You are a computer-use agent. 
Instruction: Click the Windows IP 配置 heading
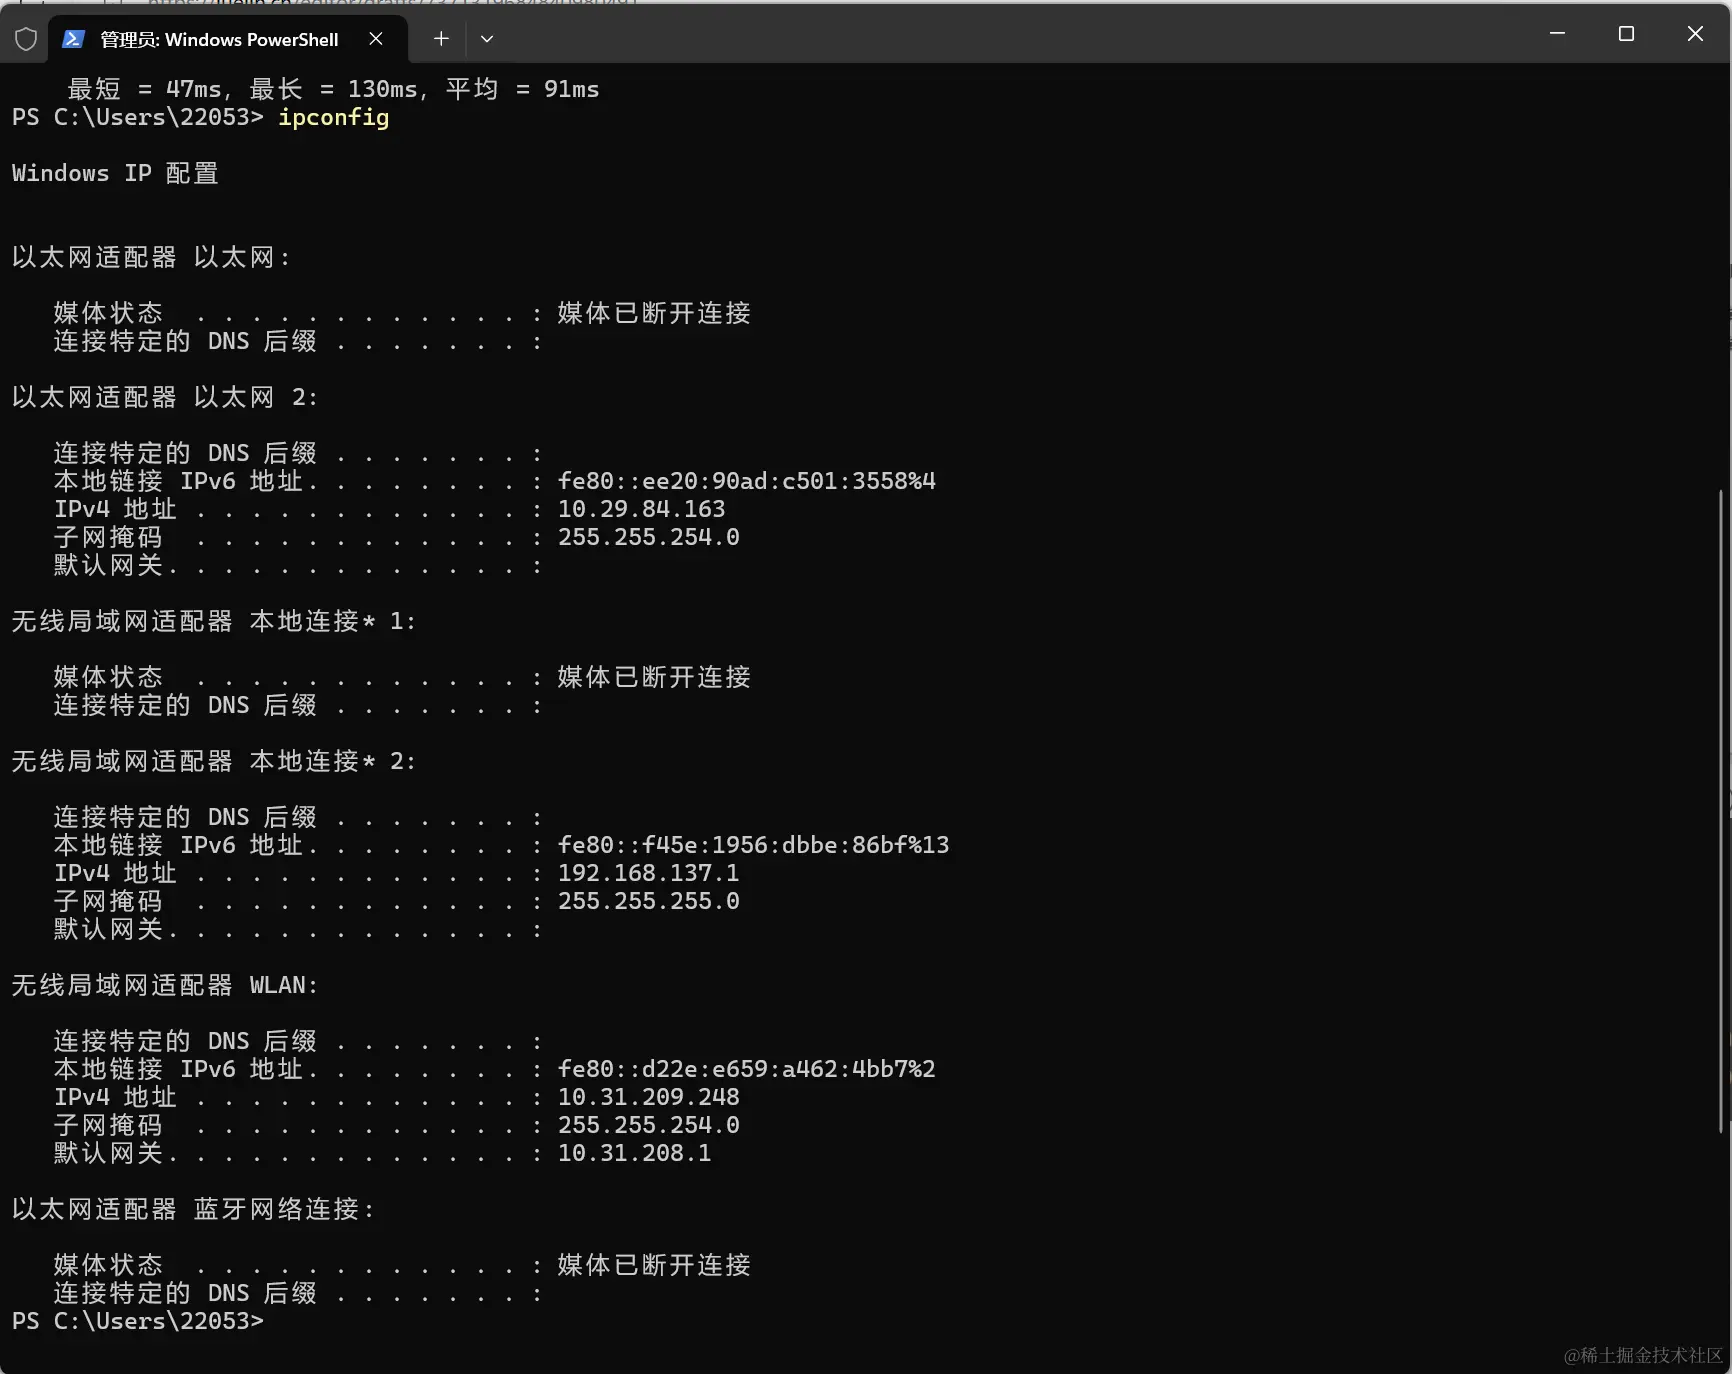click(x=115, y=173)
